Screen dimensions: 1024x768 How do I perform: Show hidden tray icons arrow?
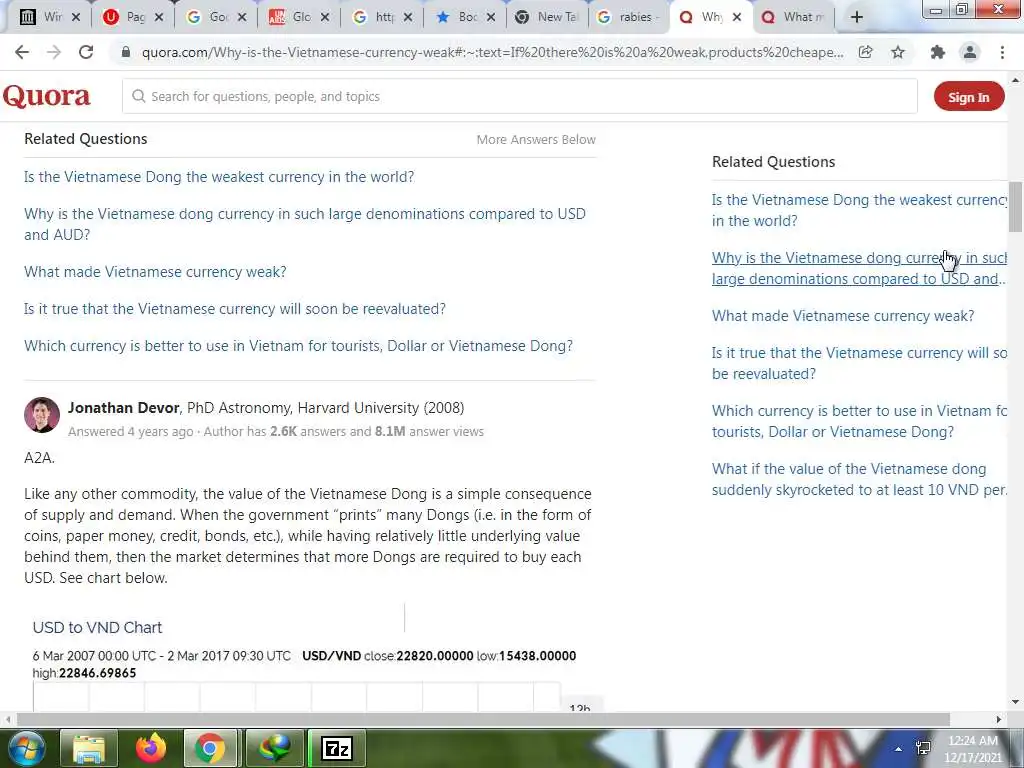(x=899, y=749)
